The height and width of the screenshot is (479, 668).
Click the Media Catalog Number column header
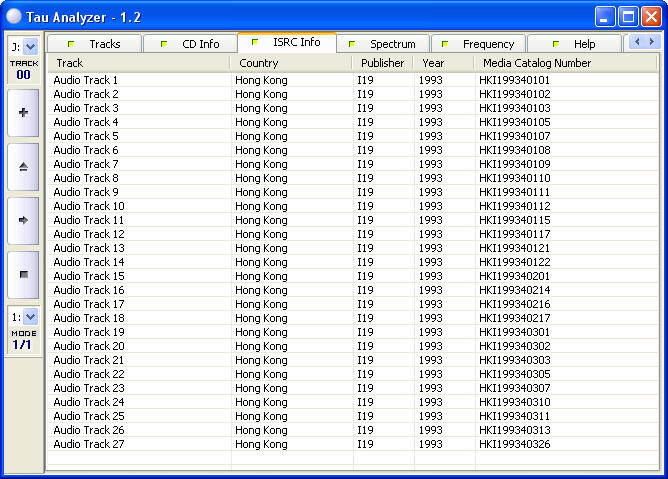(x=564, y=63)
